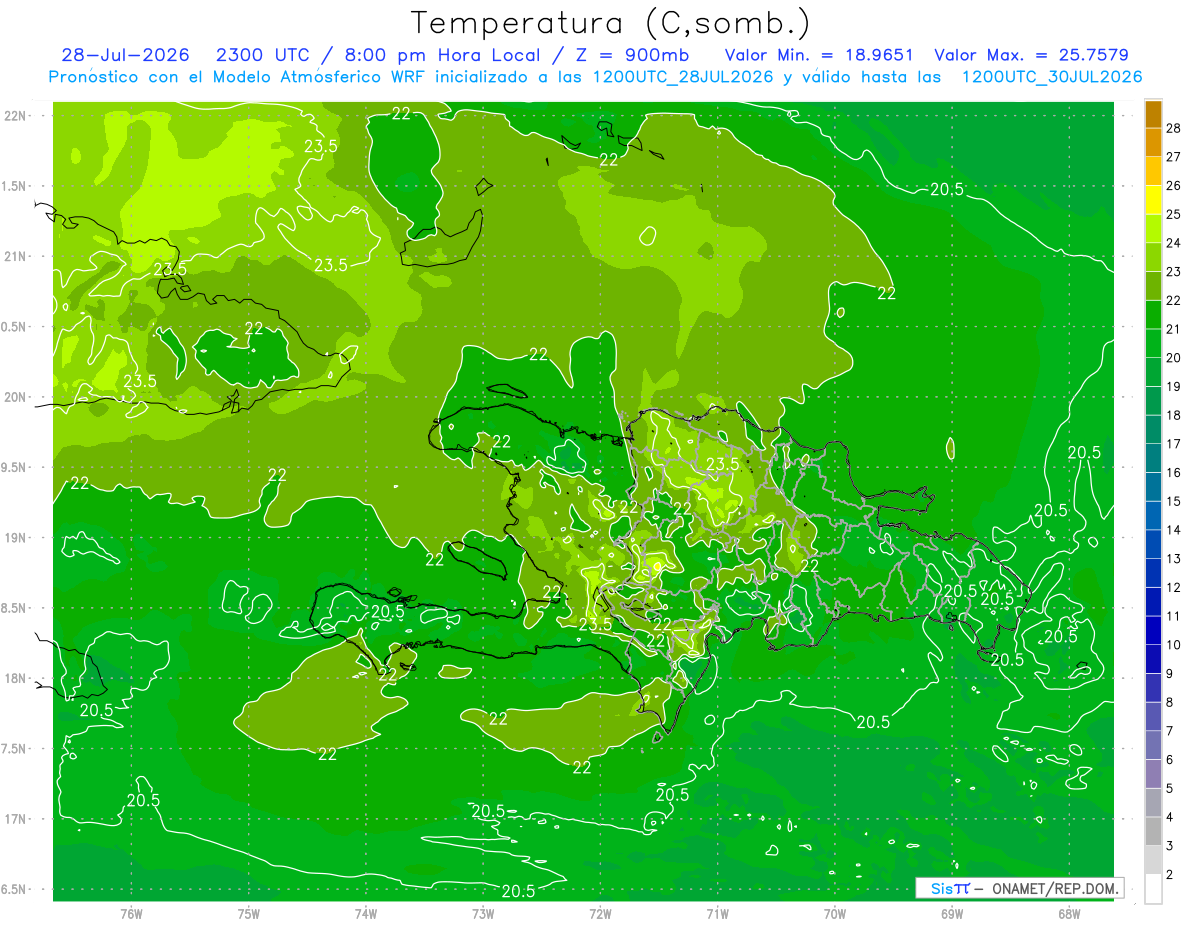Image resolution: width=1200 pixels, height=927 pixels.
Task: Click the '1200UTC_28JUL2026' initialization timestamp
Action: pos(684,77)
